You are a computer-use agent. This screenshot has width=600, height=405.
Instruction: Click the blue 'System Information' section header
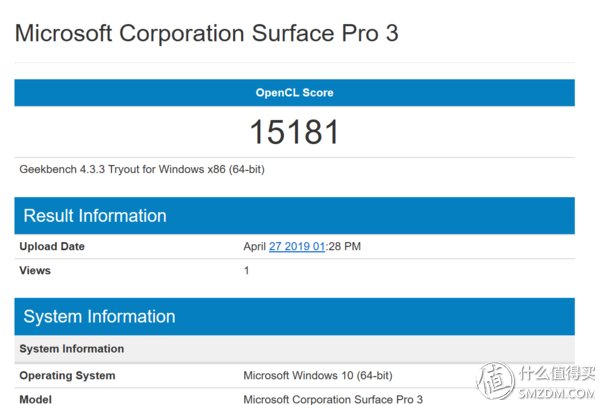tap(295, 317)
